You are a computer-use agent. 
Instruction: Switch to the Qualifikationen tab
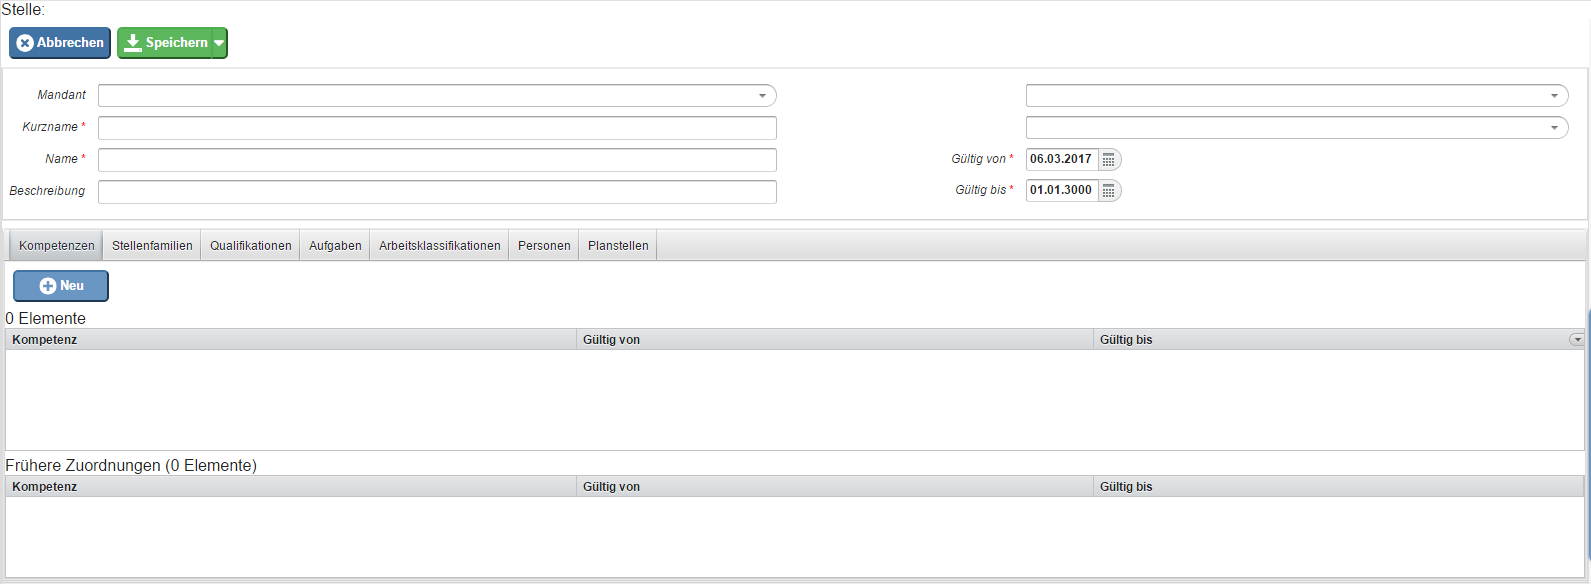click(251, 246)
